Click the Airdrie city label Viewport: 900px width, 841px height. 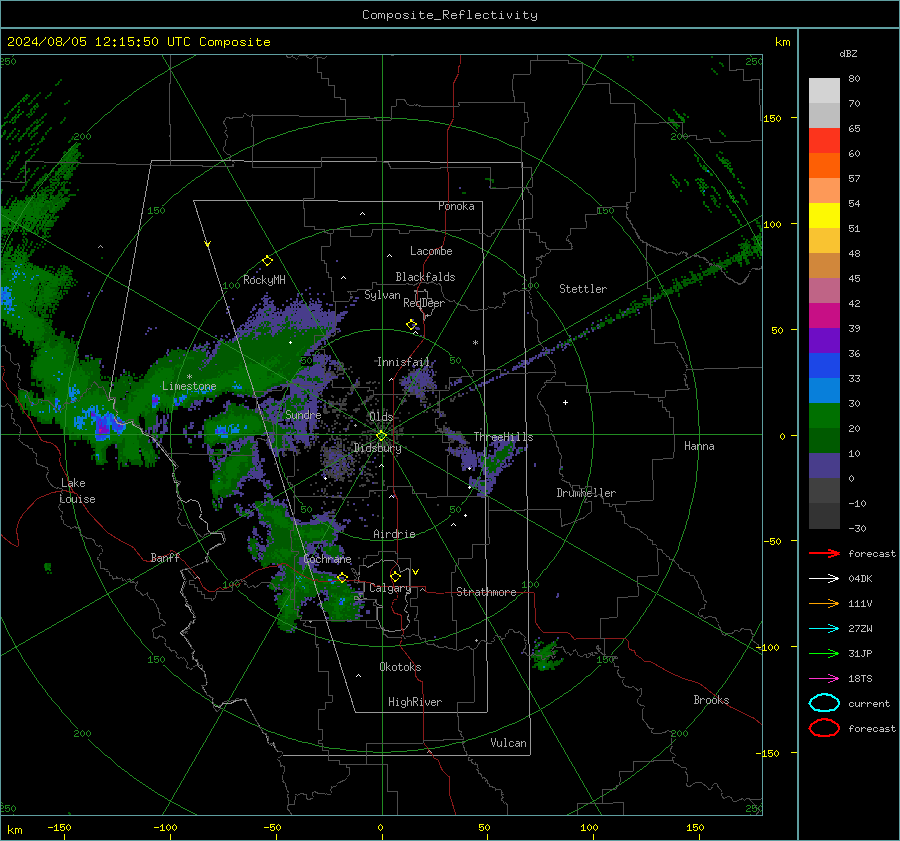394,534
